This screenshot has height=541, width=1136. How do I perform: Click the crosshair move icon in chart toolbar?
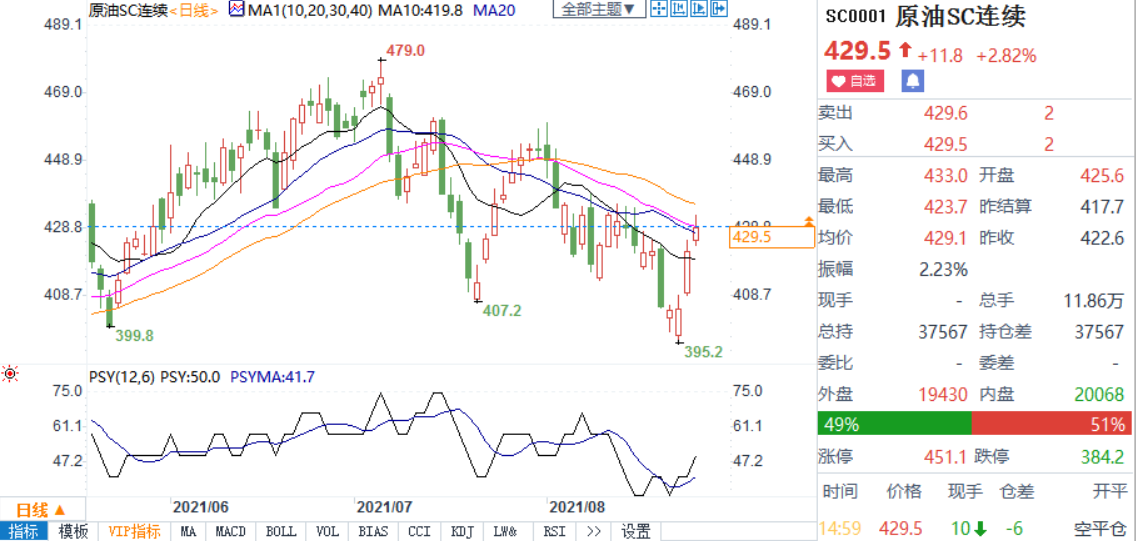(x=658, y=9)
